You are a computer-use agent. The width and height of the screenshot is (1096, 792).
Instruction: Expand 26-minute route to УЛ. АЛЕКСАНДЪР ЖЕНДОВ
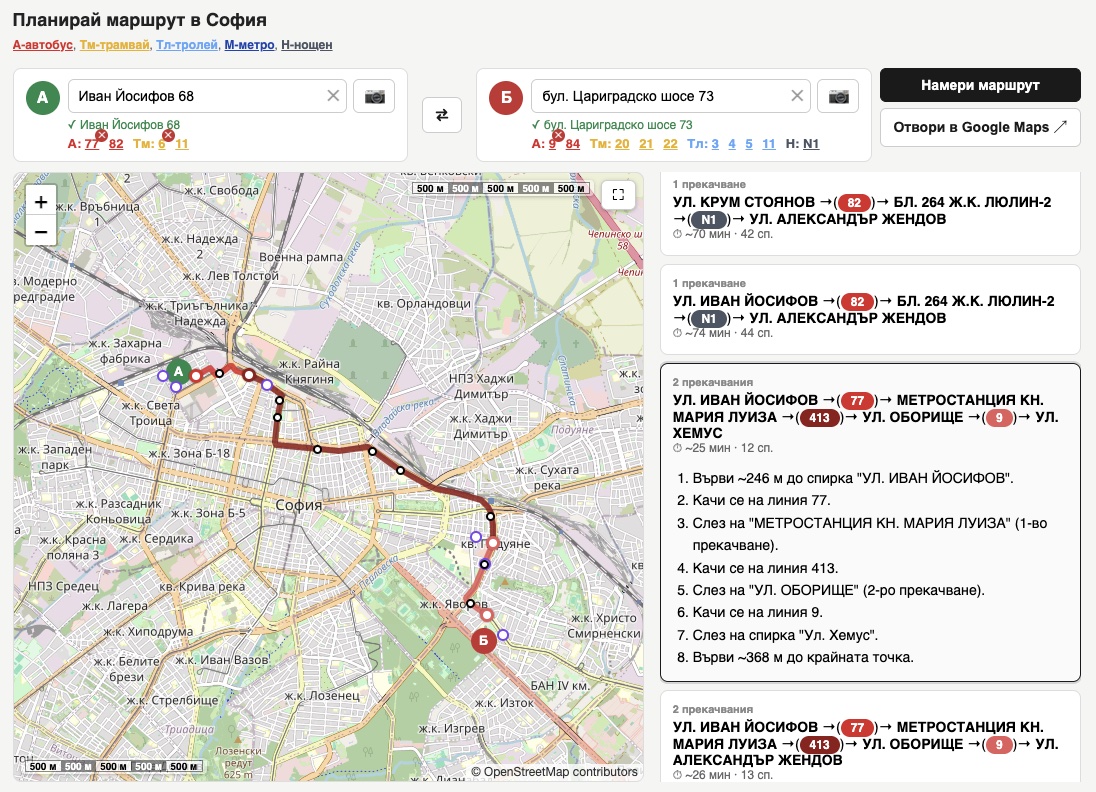pos(870,737)
